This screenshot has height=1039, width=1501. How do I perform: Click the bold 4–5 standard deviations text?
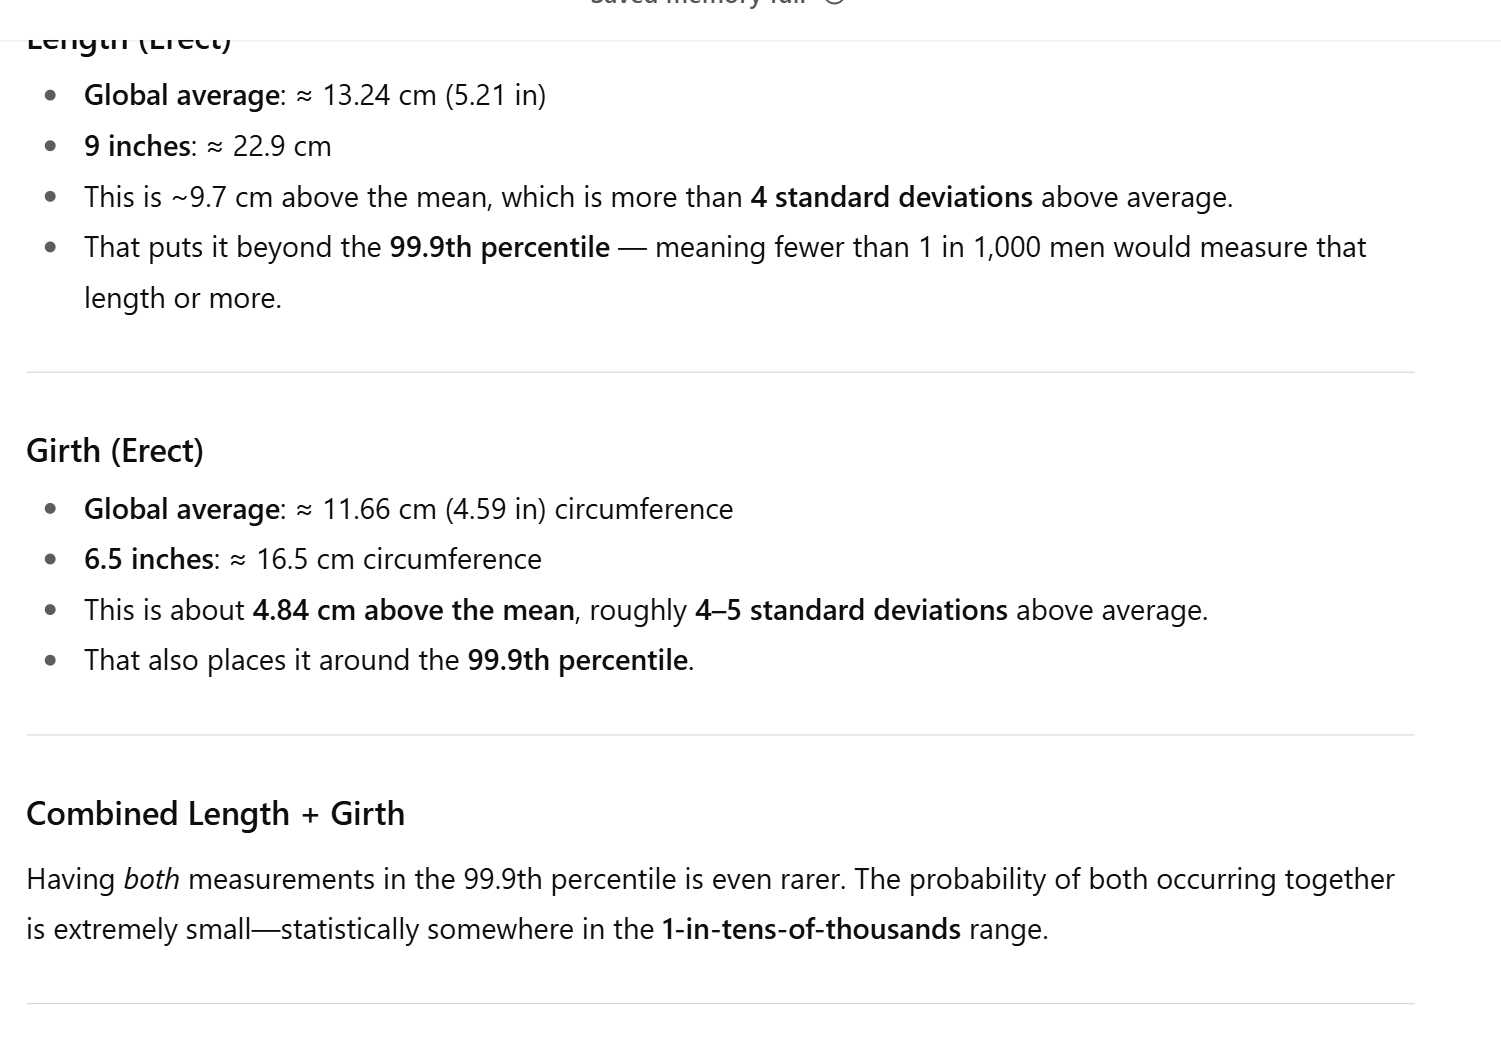click(x=852, y=610)
